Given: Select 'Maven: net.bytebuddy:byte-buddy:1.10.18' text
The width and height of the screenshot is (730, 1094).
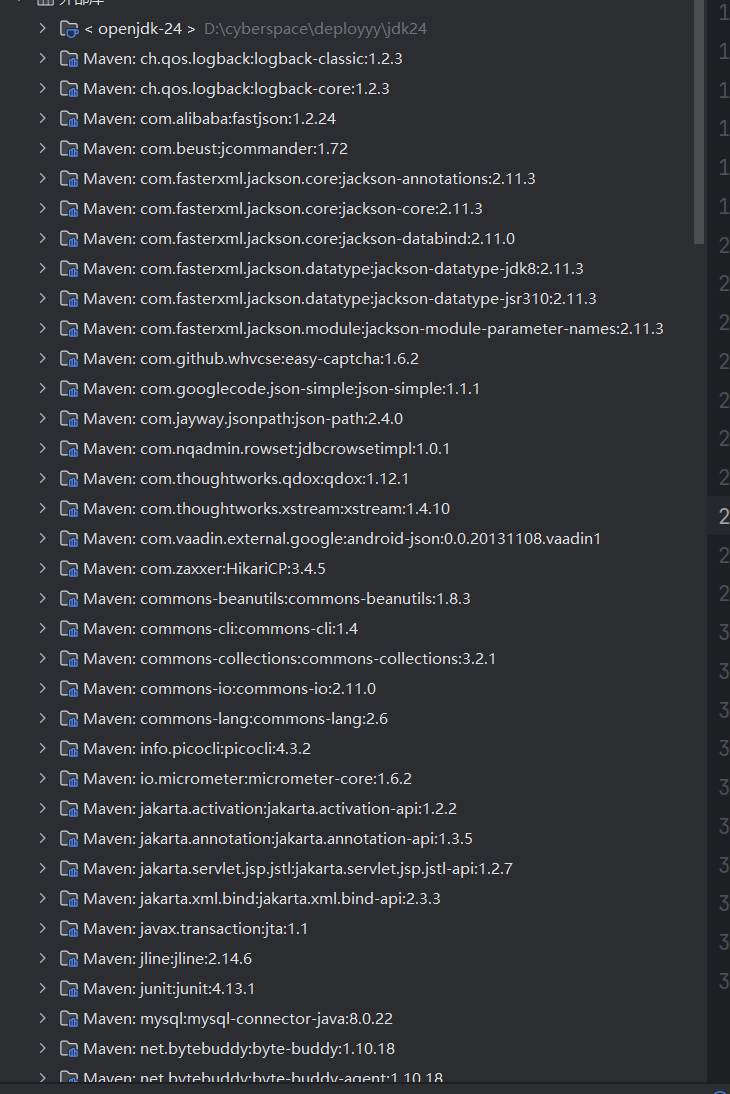Looking at the screenshot, I should 239,1049.
